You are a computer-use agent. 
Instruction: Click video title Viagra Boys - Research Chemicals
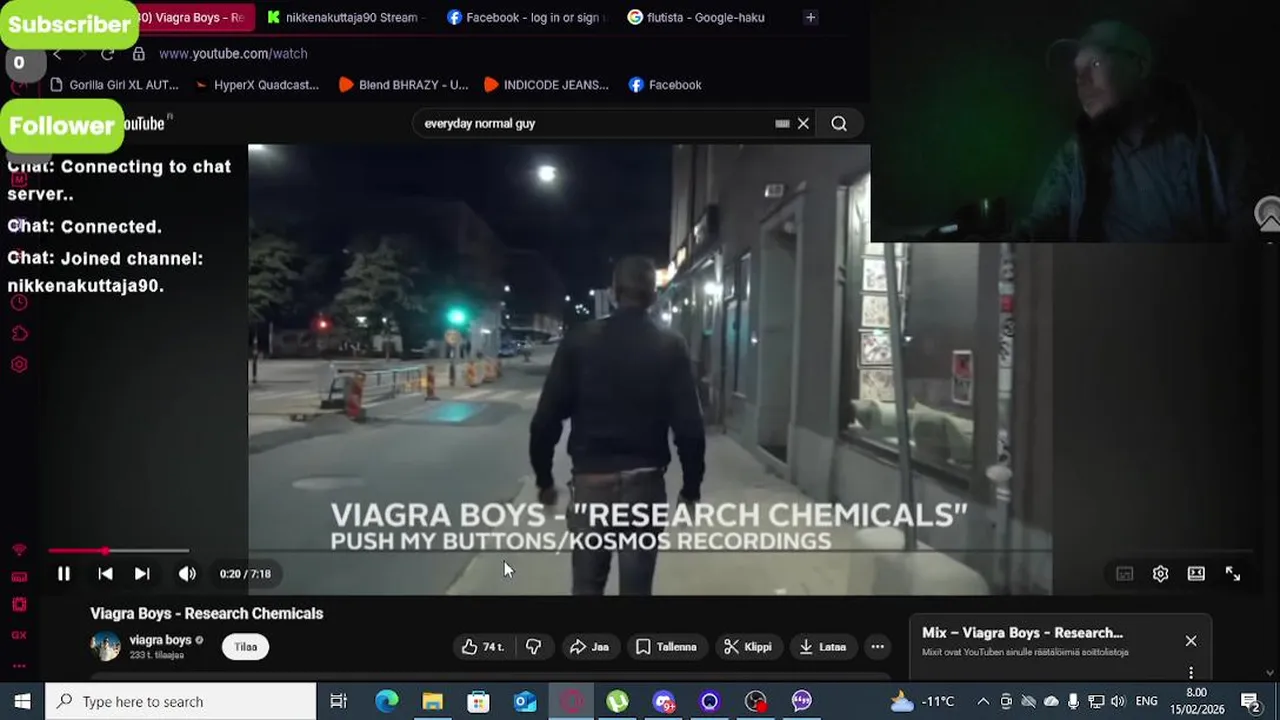coord(207,614)
